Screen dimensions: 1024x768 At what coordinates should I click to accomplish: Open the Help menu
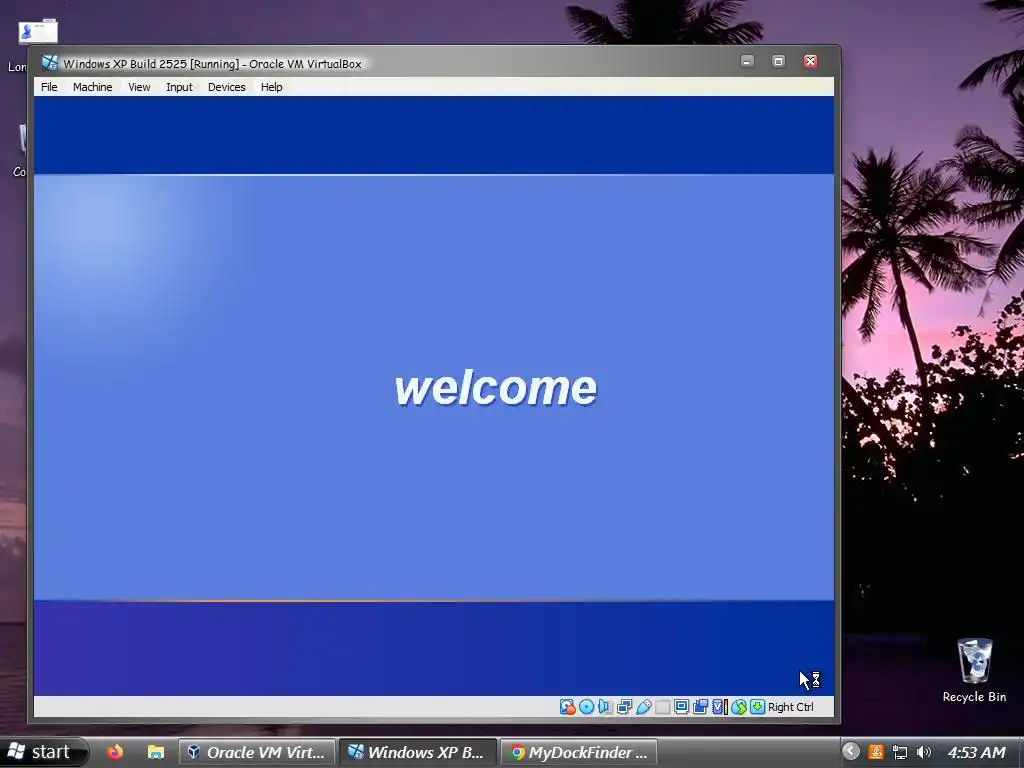pos(272,87)
